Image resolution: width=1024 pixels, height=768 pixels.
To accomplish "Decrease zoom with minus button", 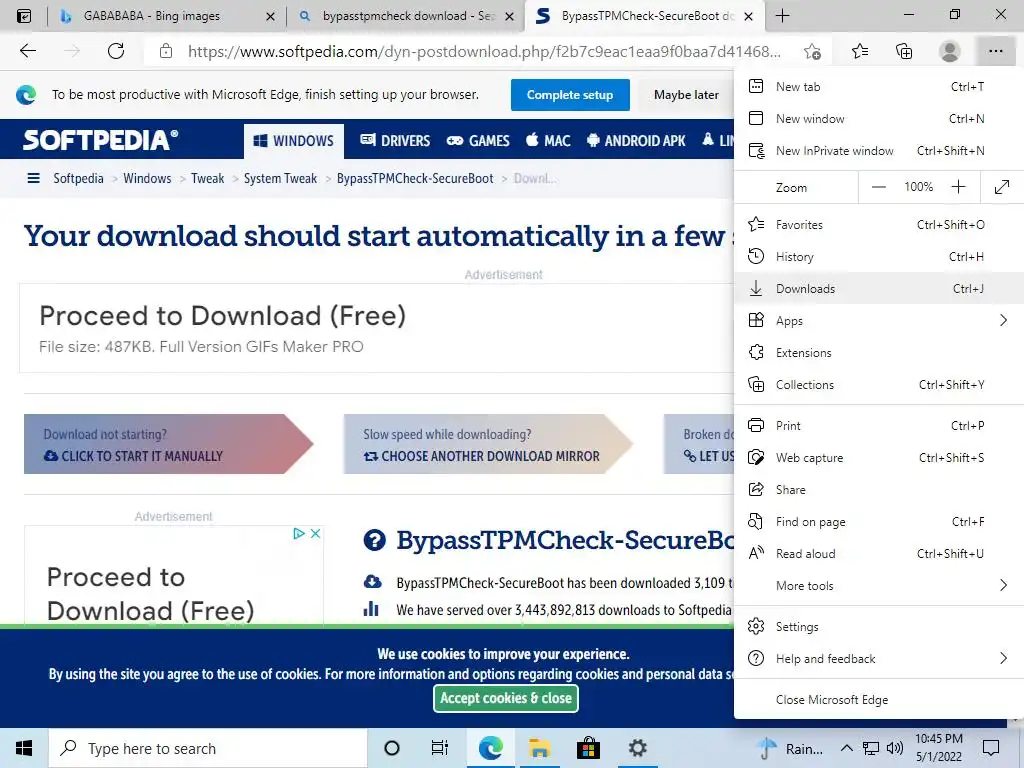I will [x=878, y=187].
